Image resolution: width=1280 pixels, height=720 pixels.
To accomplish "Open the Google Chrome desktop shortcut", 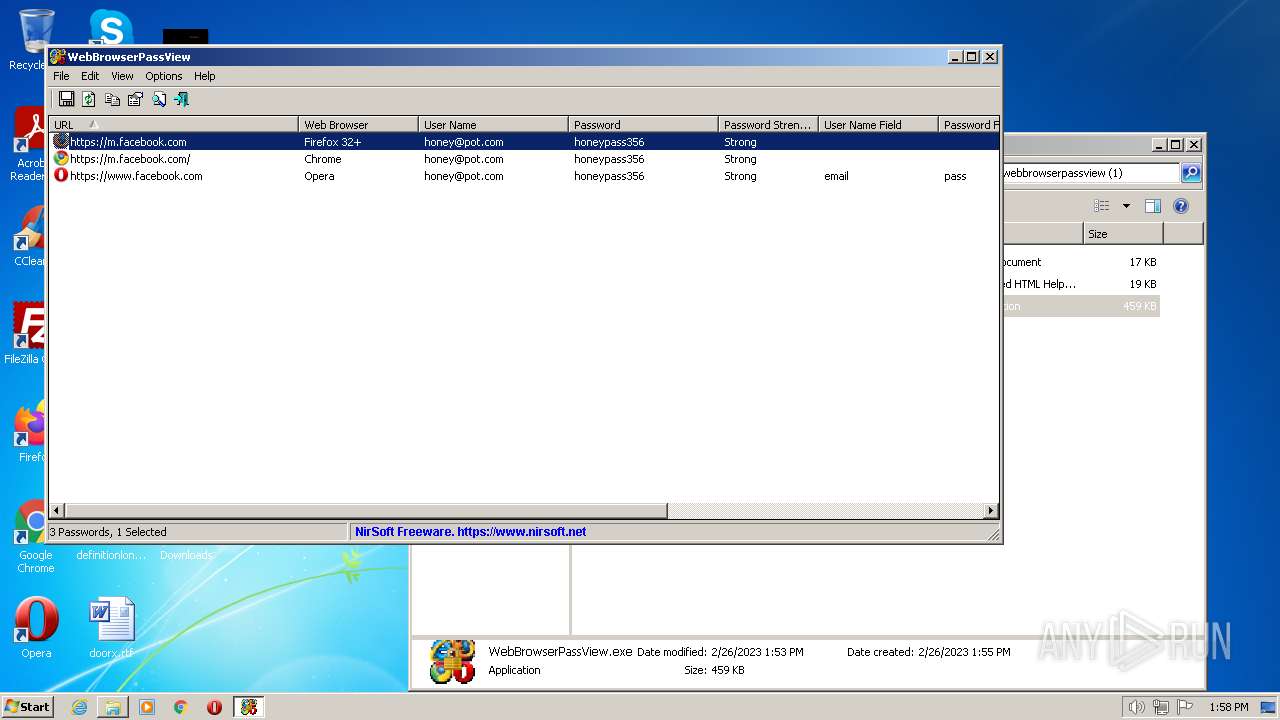I will [x=36, y=537].
